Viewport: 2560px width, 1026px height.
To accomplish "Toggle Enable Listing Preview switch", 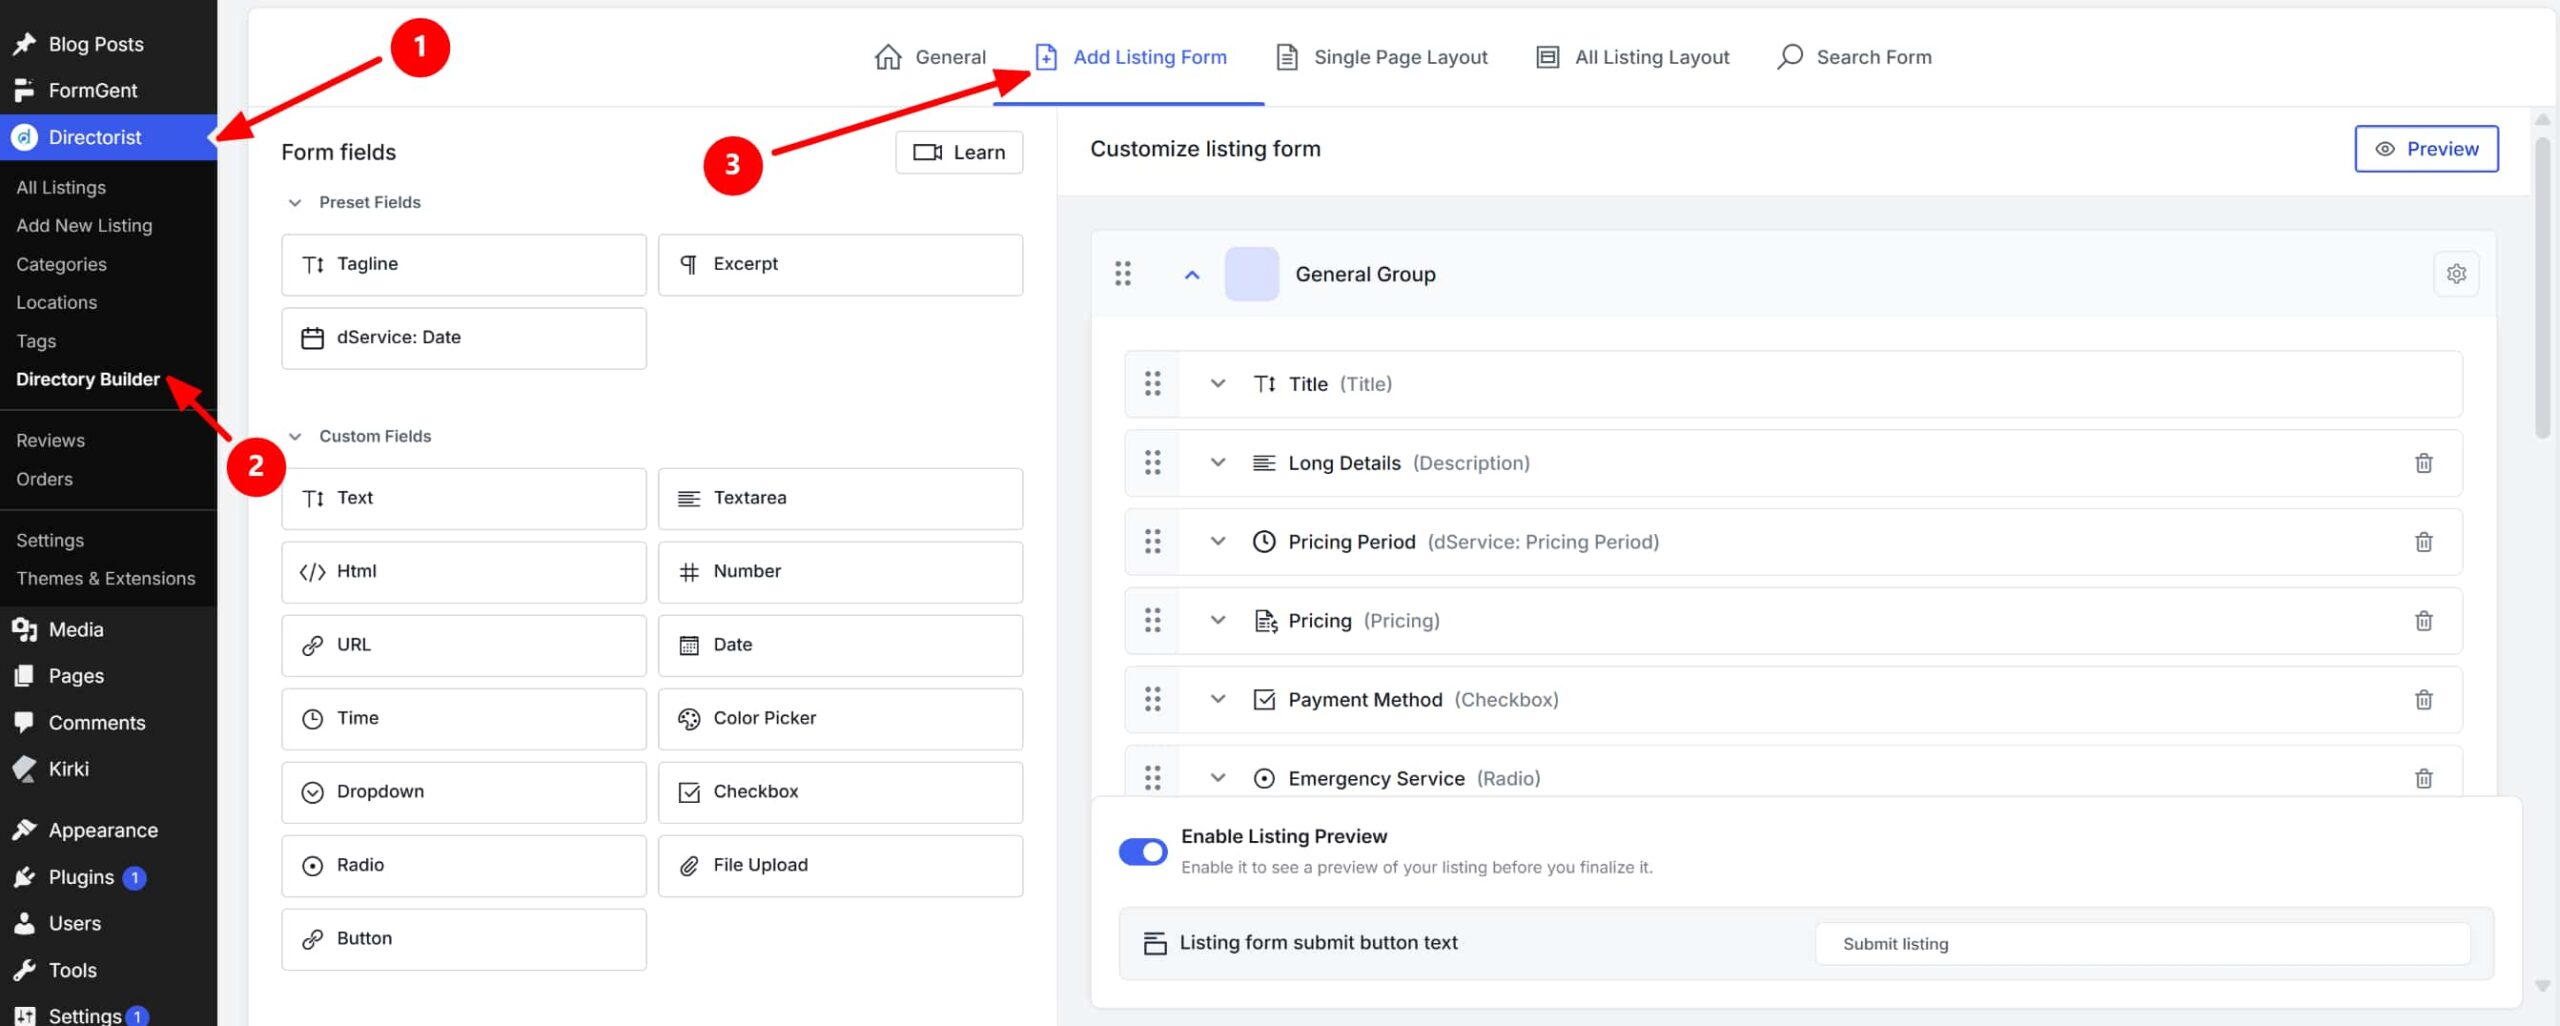I will 1143,851.
